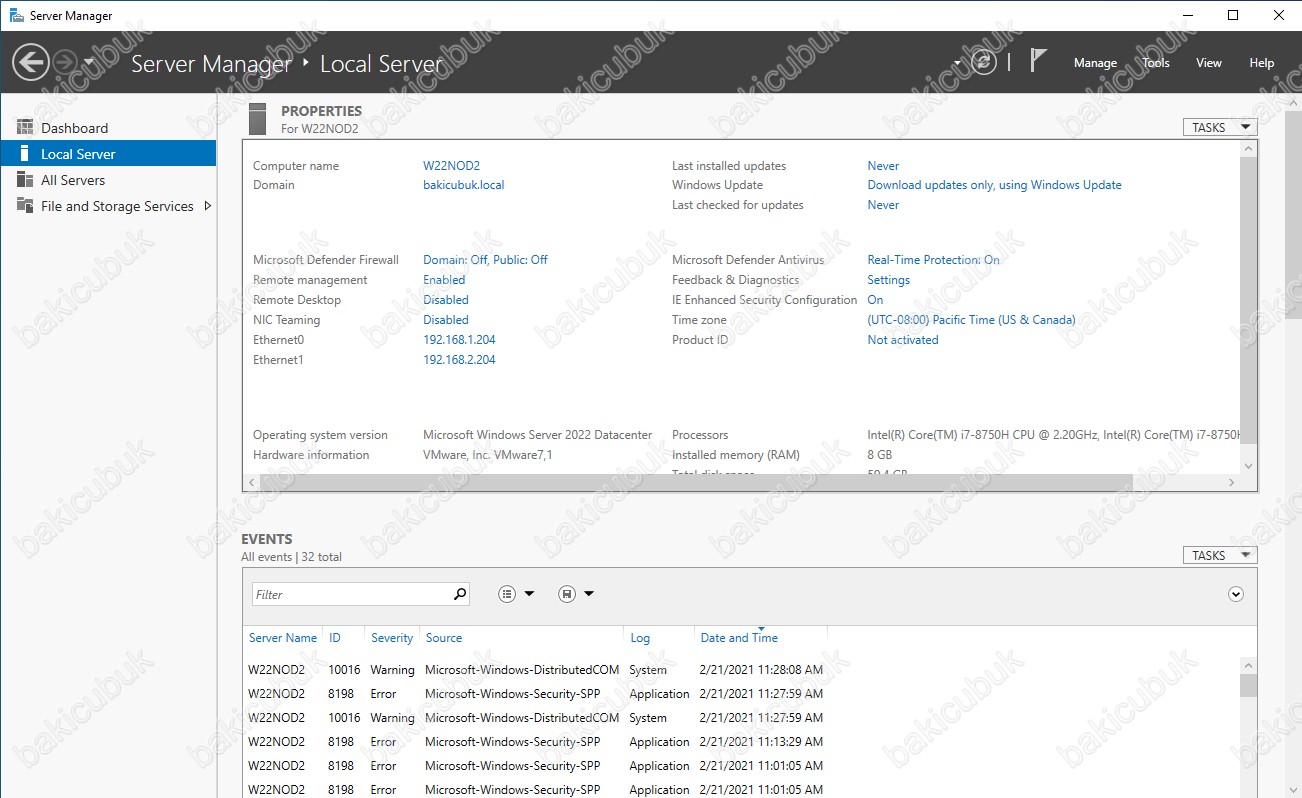Click the VMware, Inc. VMware7,1 hardware text
The height and width of the screenshot is (798, 1302).
487,455
